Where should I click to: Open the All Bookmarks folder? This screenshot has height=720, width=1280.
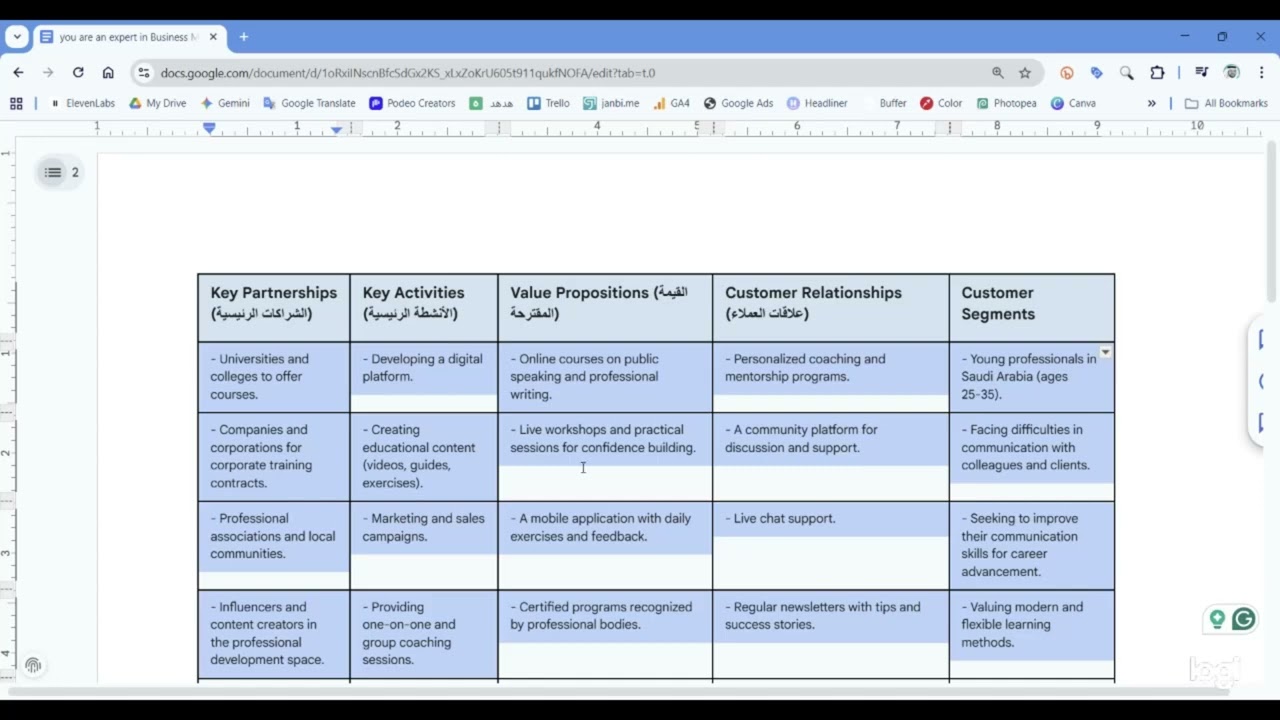tap(1226, 103)
